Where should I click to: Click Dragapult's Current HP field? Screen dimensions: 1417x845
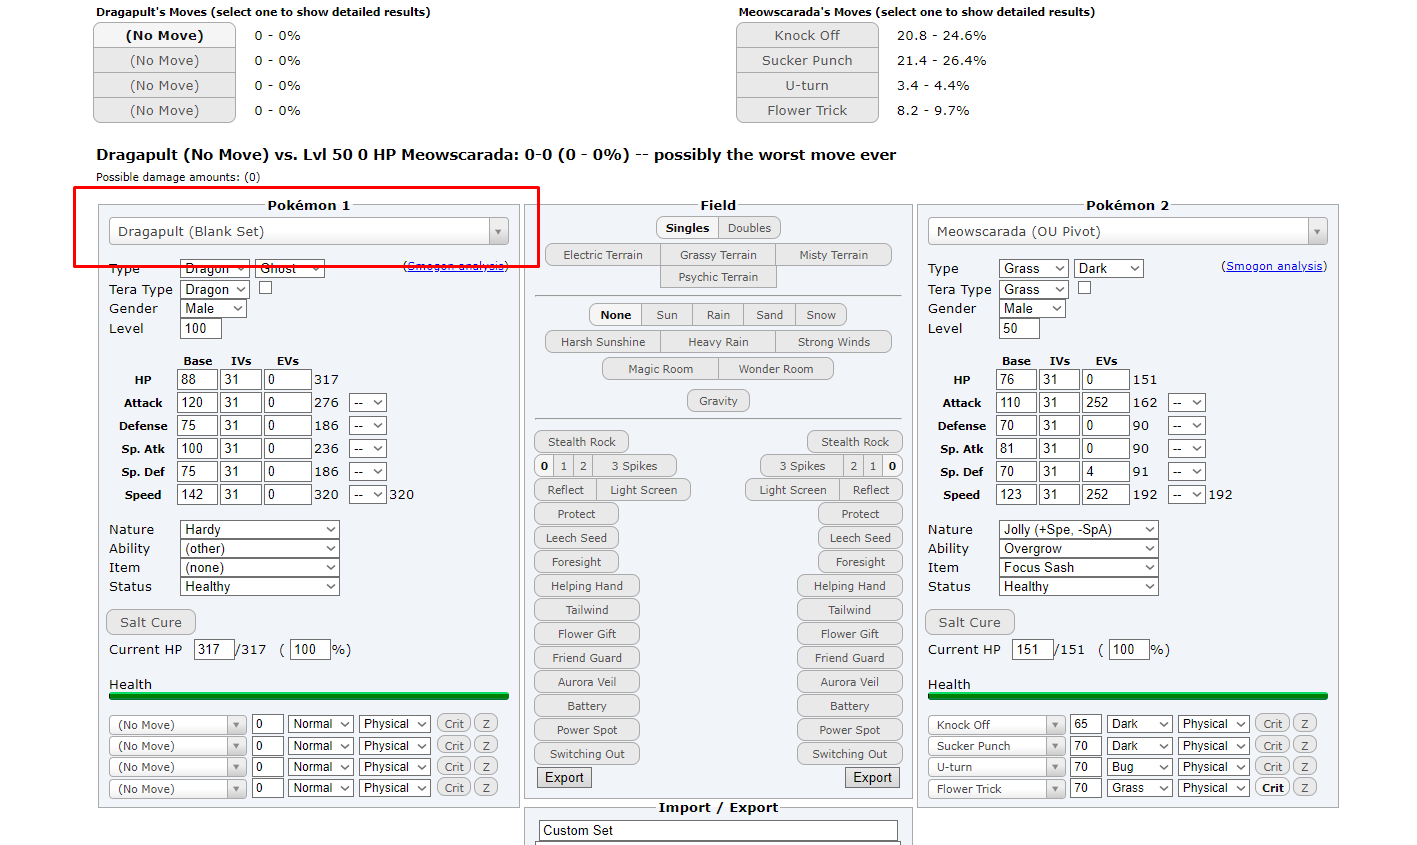click(x=214, y=649)
